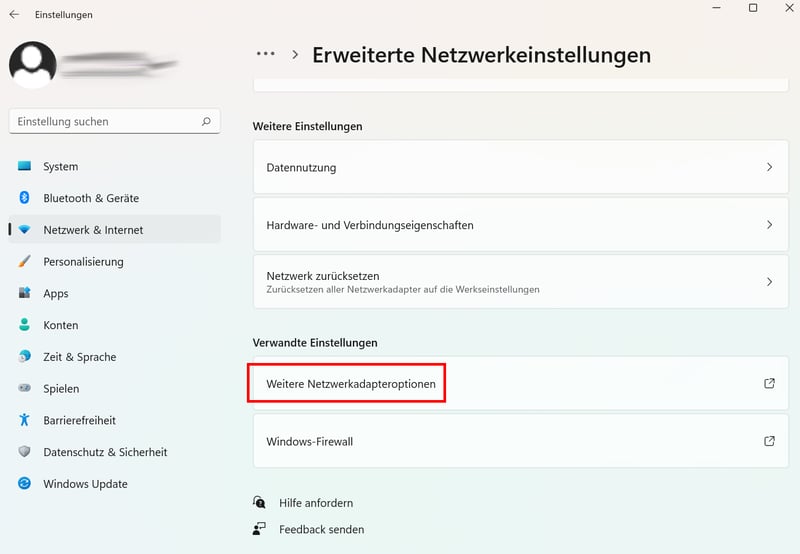This screenshot has height=554, width=800.
Task: Open the breadcrumb three-dots menu
Action: 265,55
